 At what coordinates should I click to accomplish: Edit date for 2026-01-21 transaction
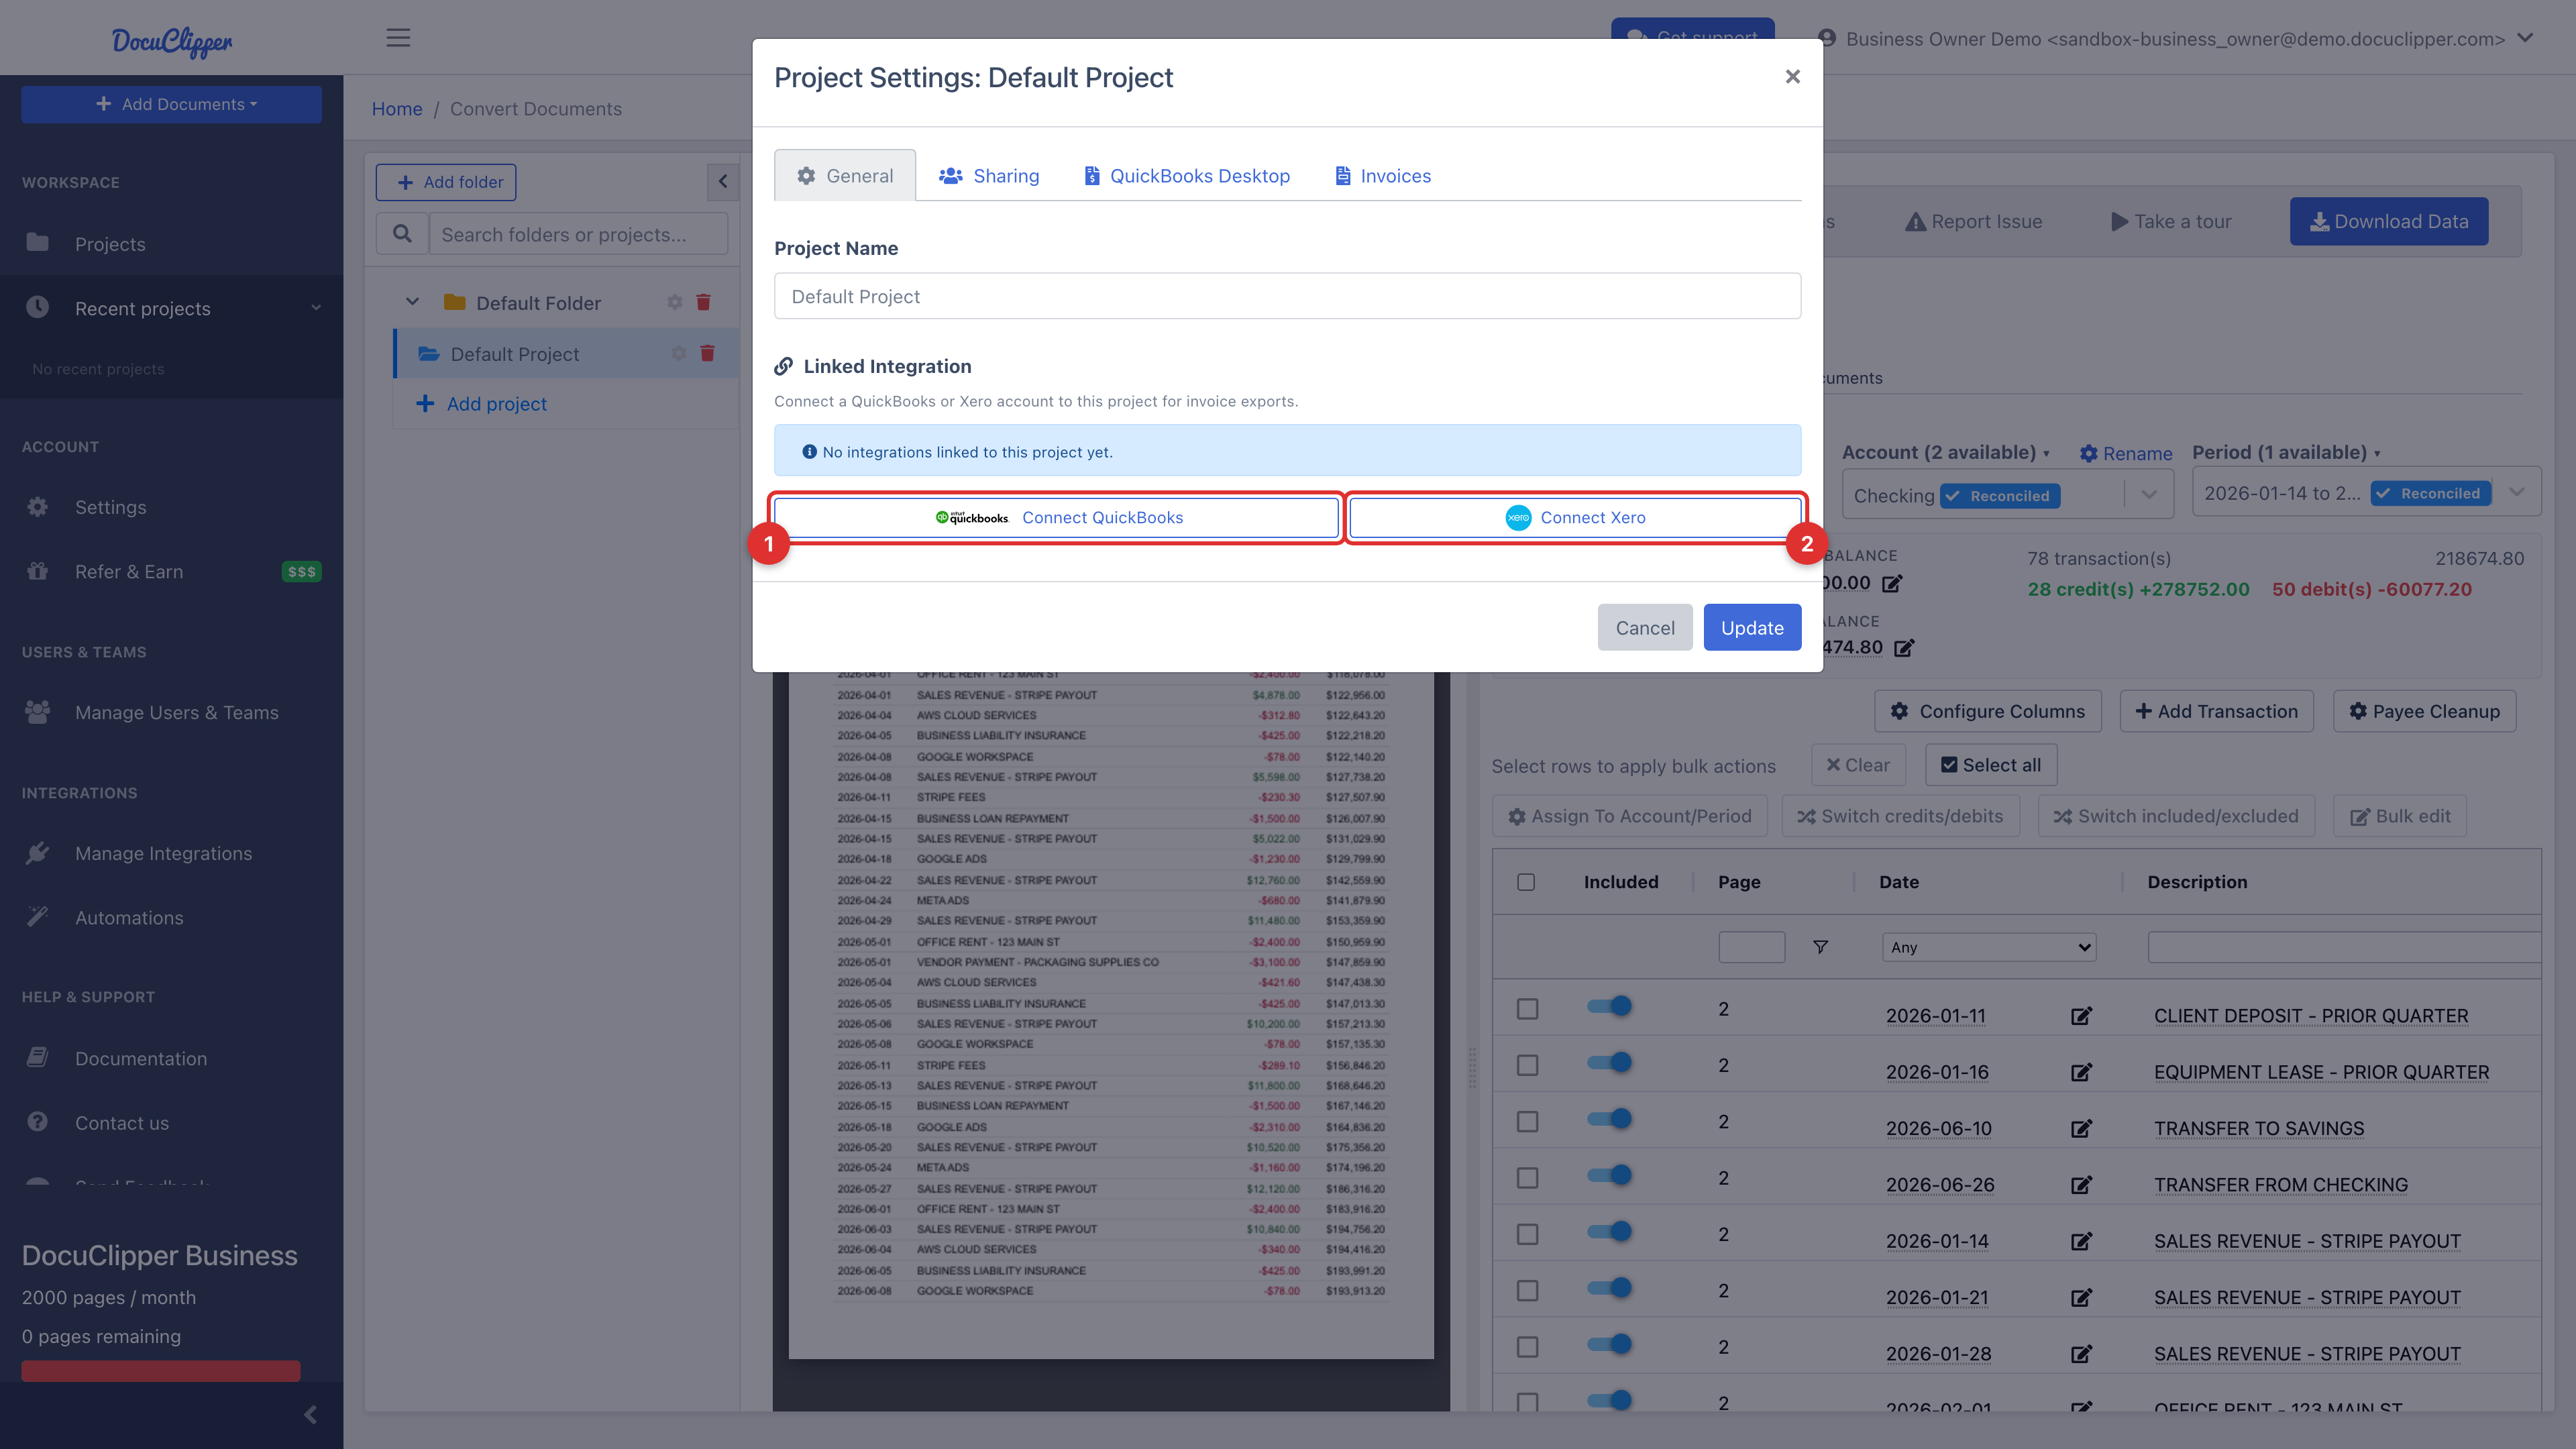(x=2081, y=1298)
